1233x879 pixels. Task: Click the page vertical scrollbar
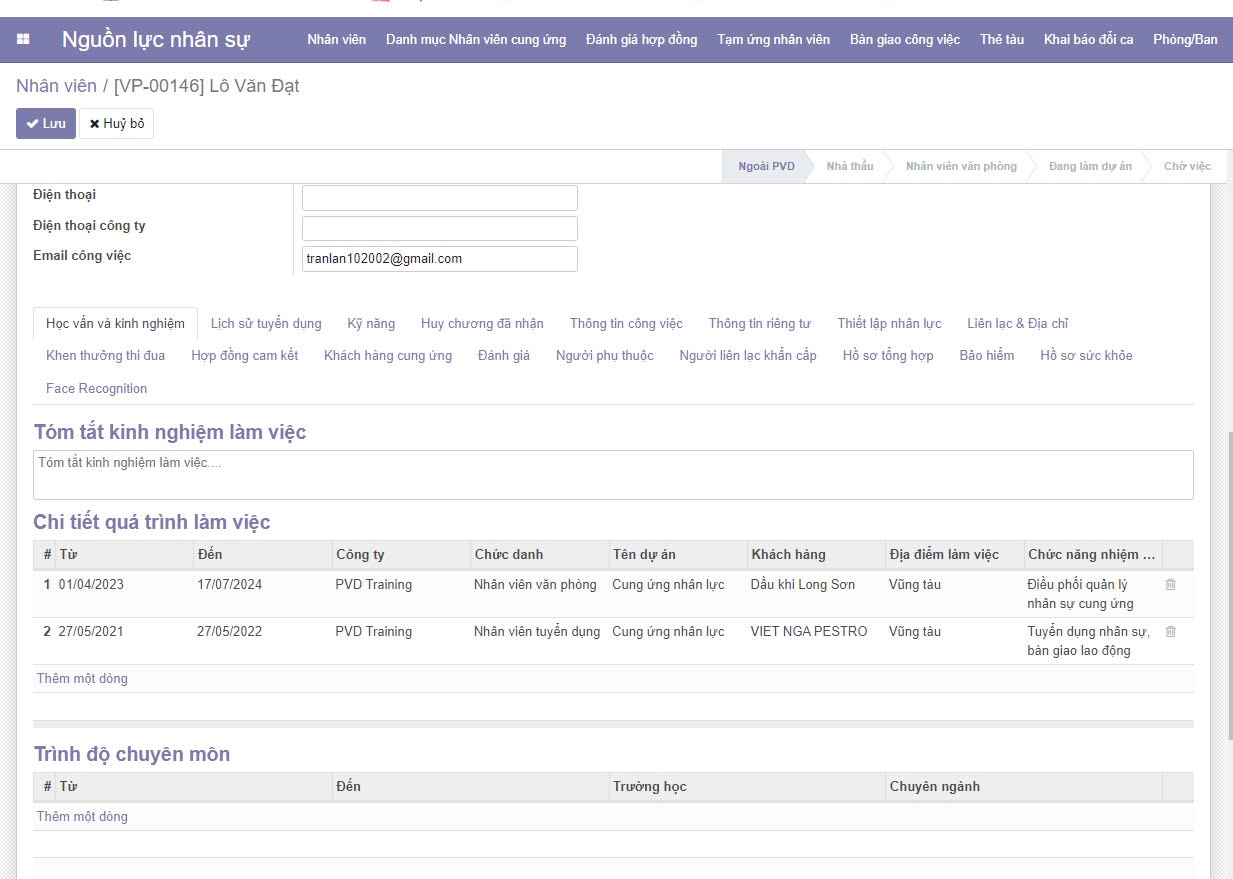click(x=1229, y=585)
